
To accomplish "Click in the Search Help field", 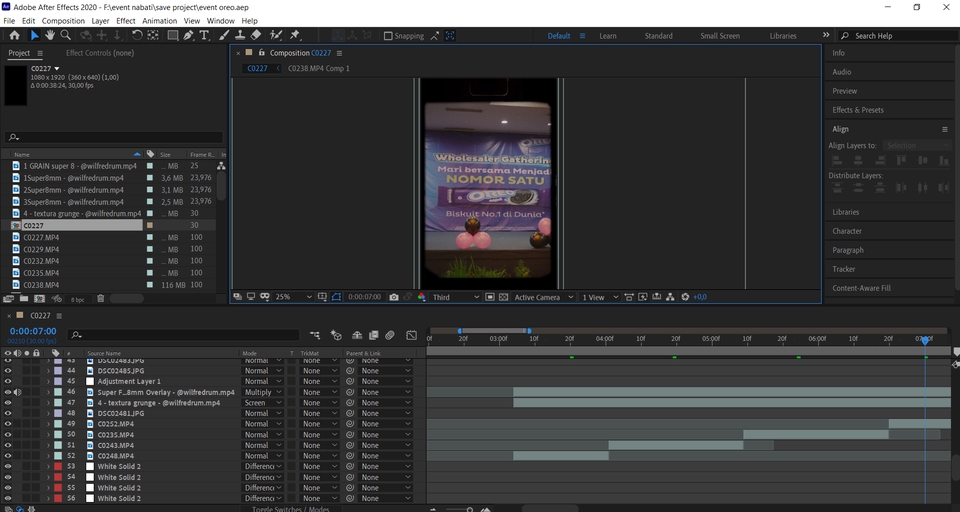I will point(897,36).
